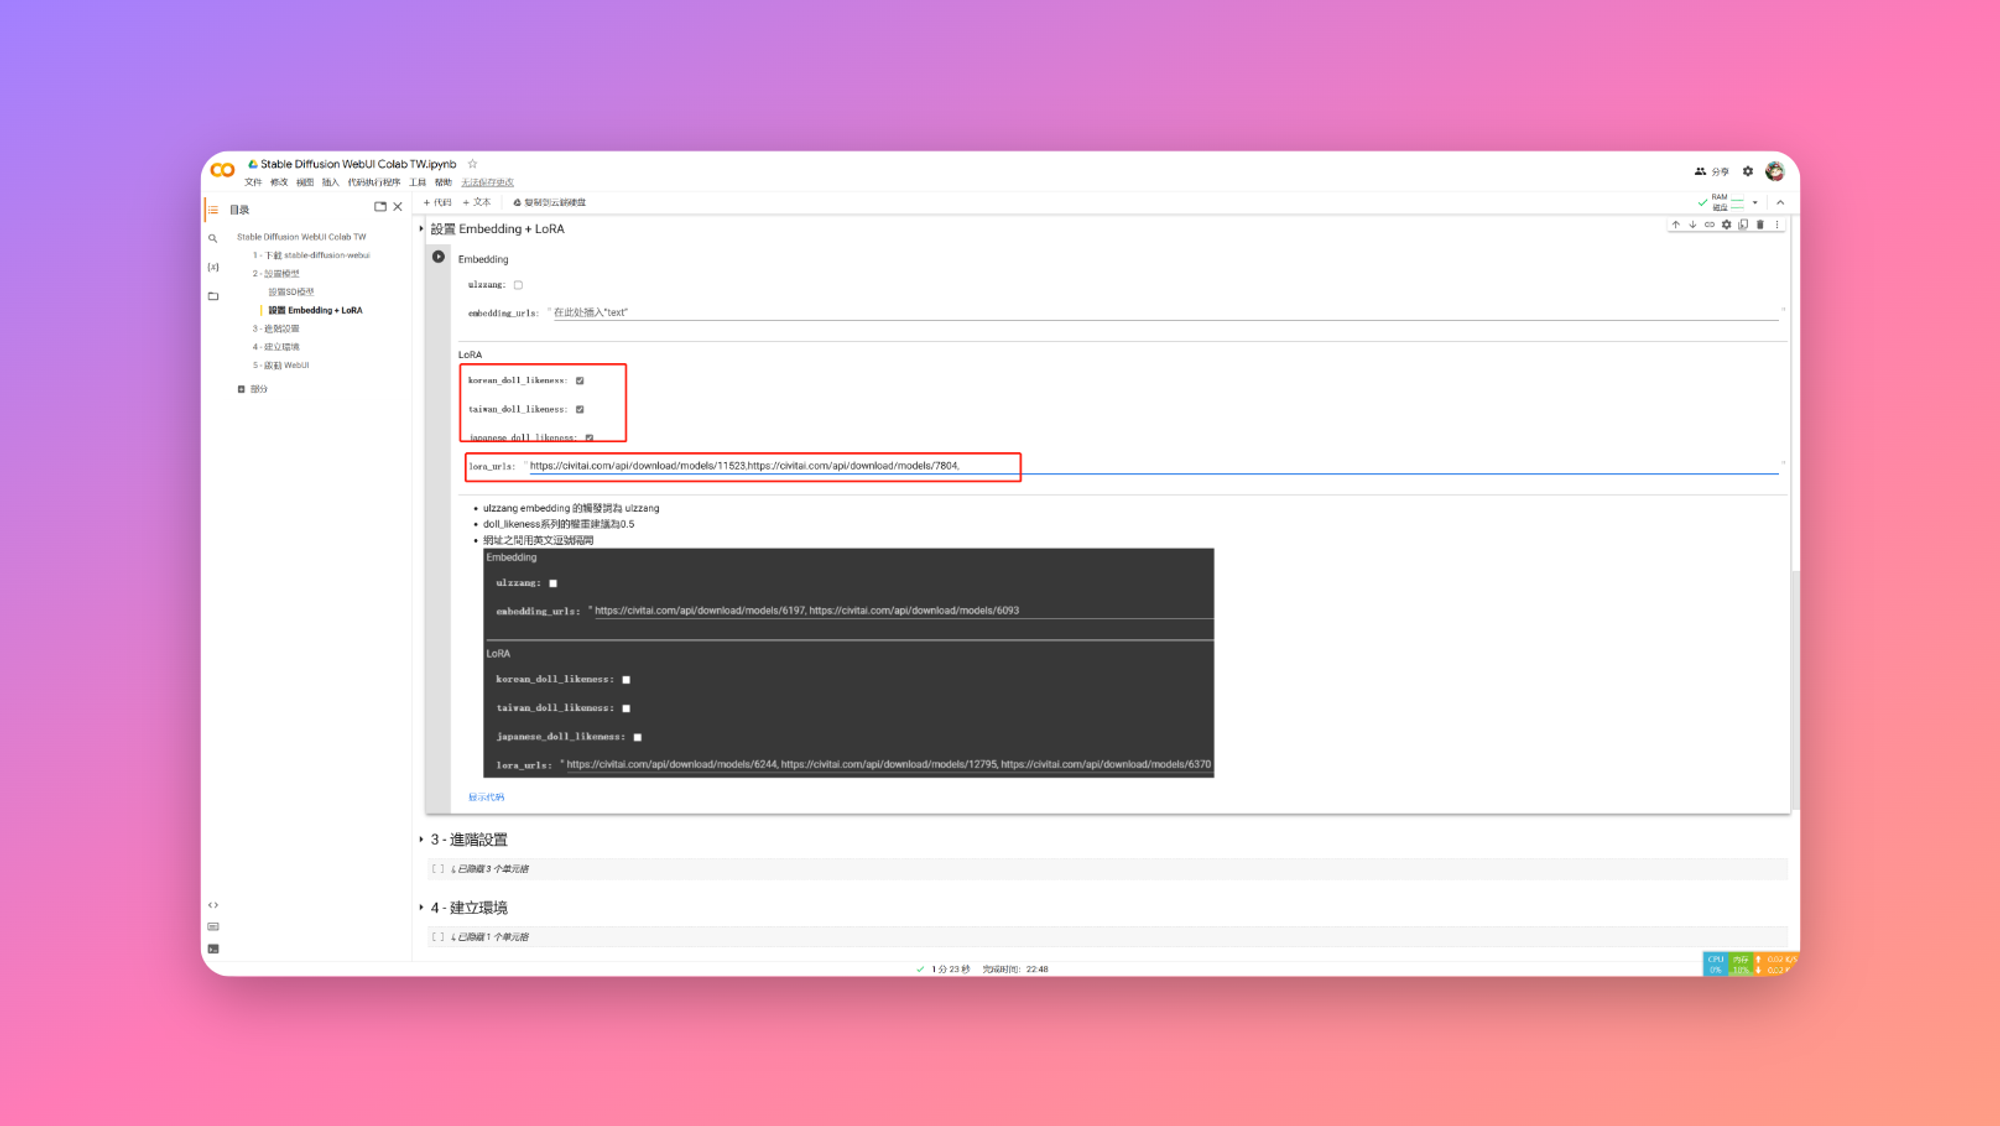2000x1126 pixels.
Task: Open the search icon in left rail
Action: pos(213,238)
